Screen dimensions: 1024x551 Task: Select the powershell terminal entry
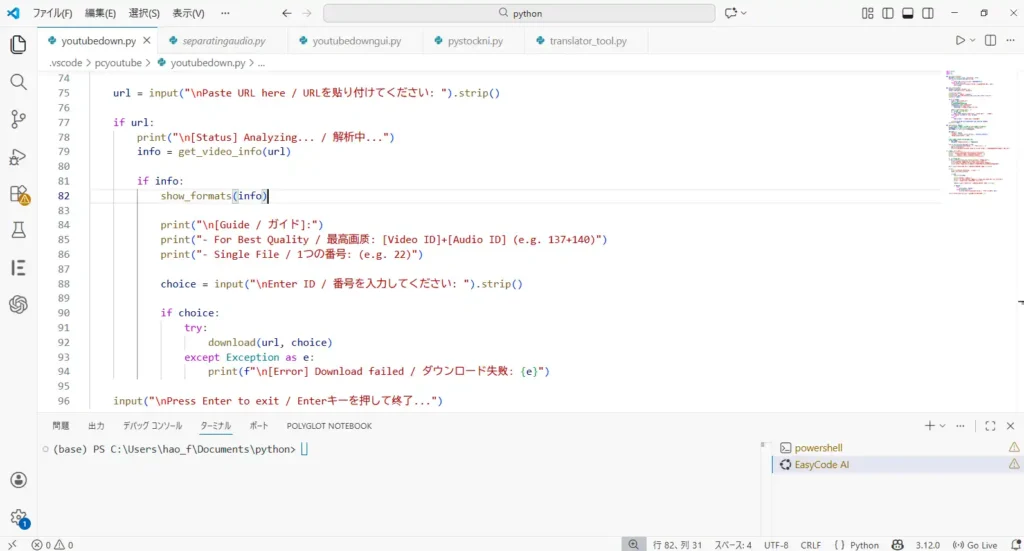point(897,448)
